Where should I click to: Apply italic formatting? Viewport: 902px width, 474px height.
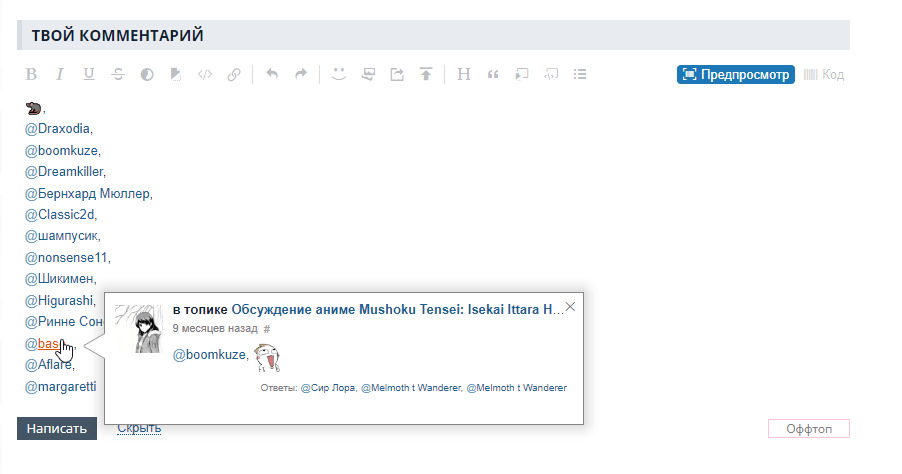click(x=60, y=74)
